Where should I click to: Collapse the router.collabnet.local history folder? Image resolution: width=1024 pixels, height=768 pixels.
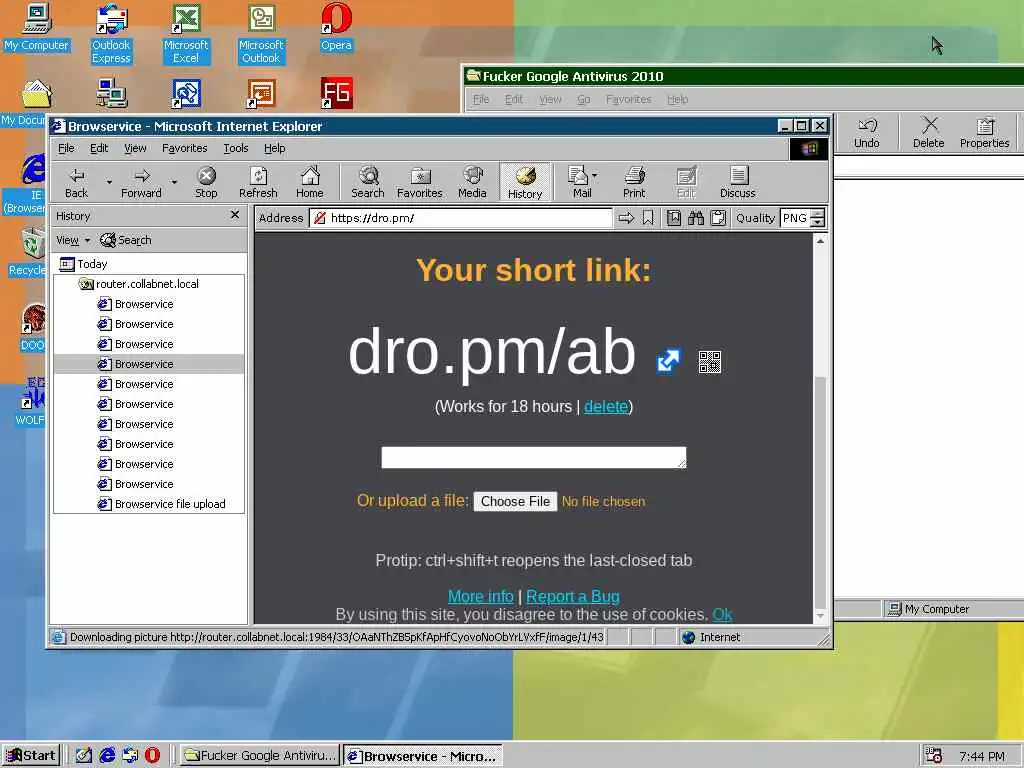tap(138, 284)
